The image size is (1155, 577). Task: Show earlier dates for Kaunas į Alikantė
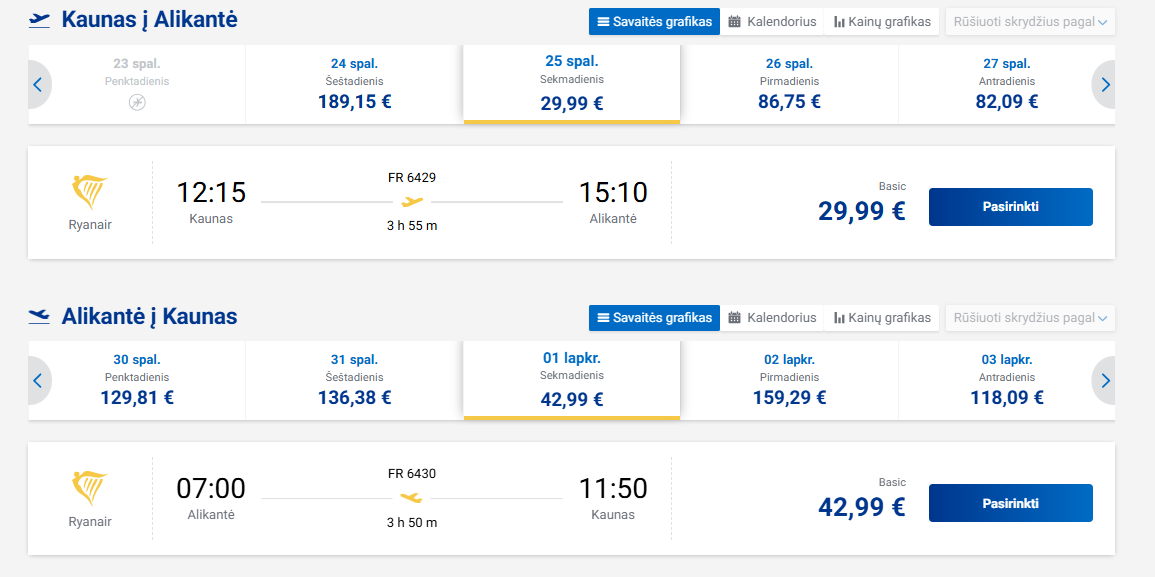click(x=38, y=85)
